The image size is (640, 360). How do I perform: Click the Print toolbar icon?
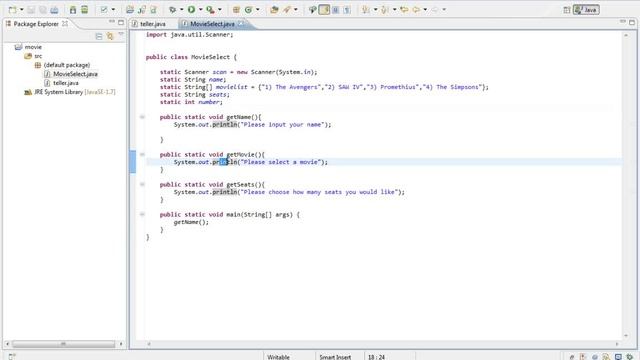click(54, 9)
